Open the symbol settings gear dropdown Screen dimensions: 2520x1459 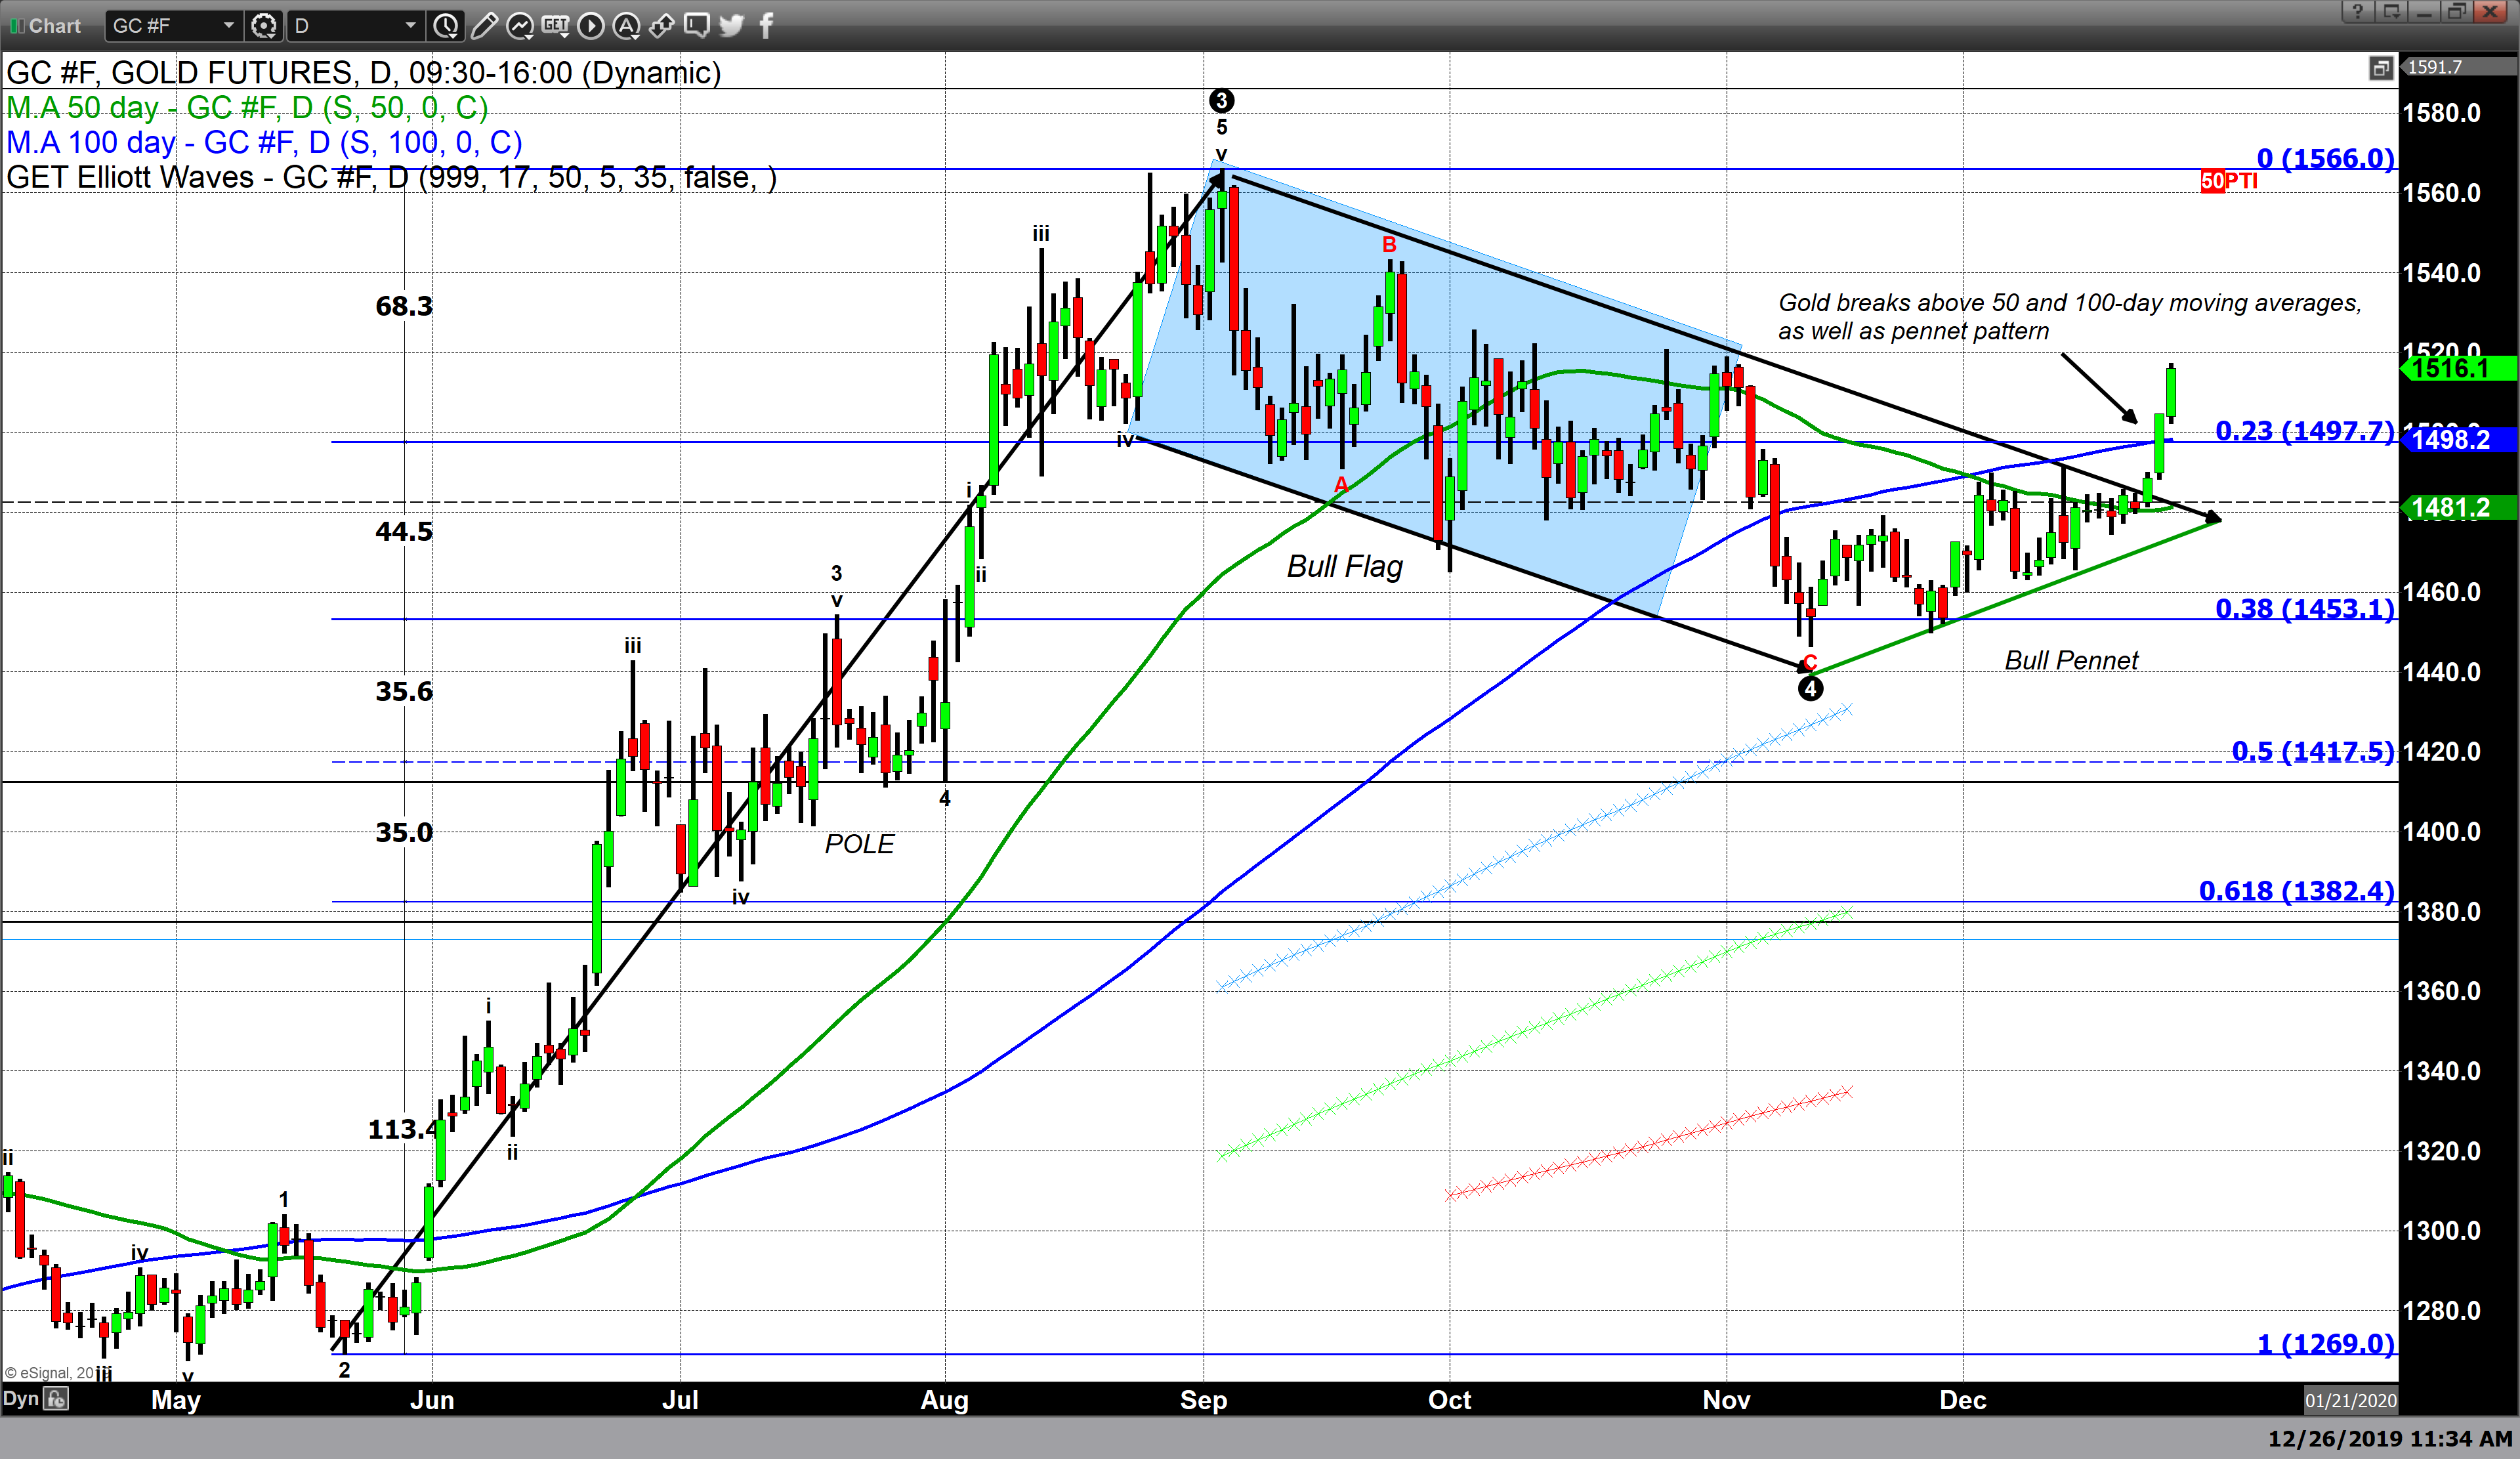pyautogui.click(x=264, y=26)
